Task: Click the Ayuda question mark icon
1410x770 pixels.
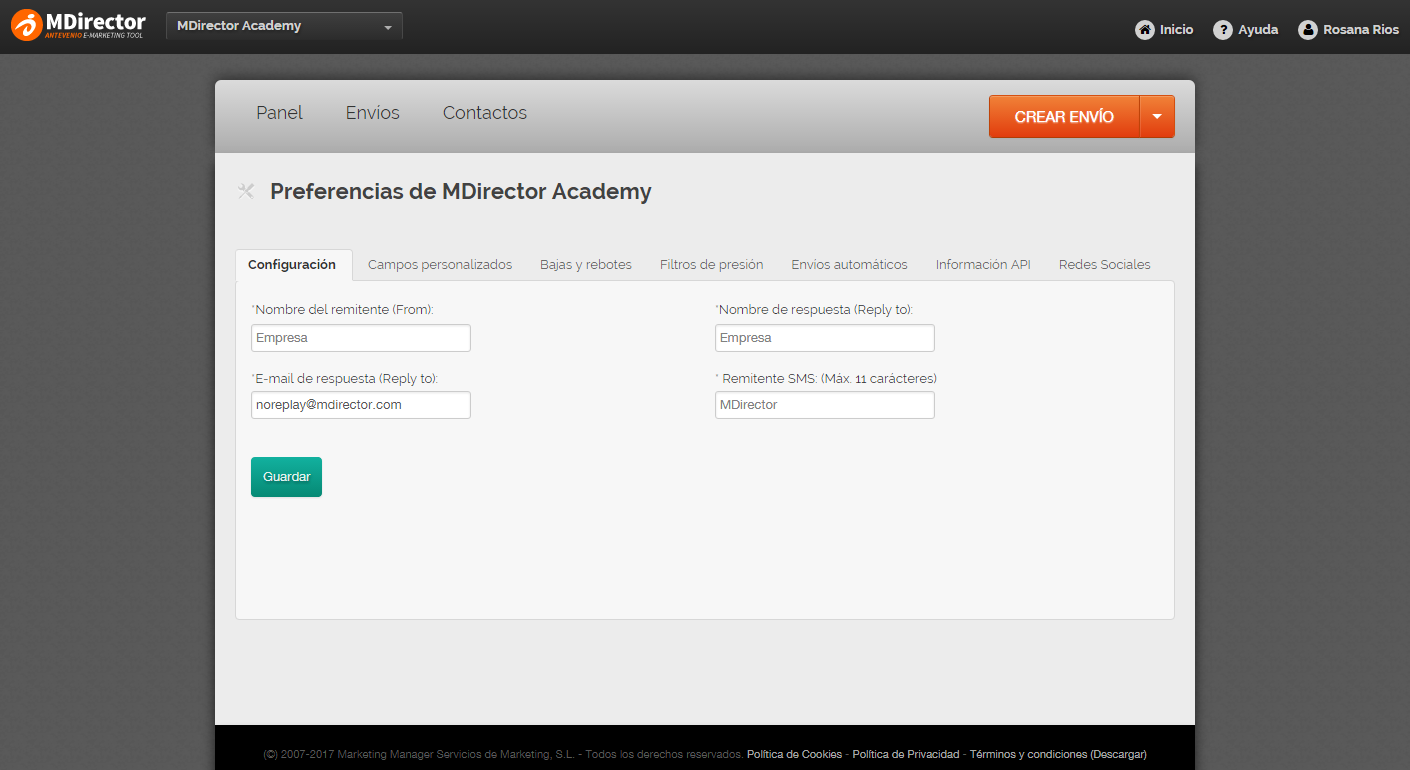Action: pyautogui.click(x=1223, y=30)
